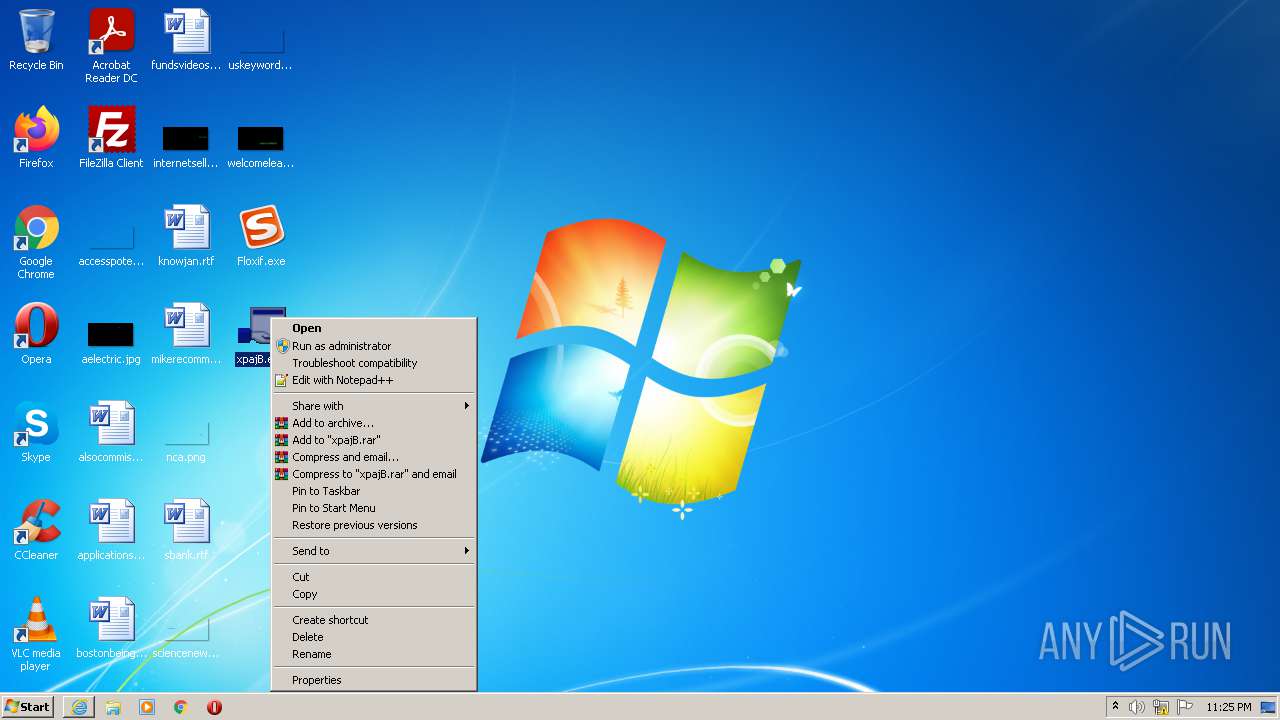Select the Acrobat Reader DC icon
Screen dimensions: 1280x720
pos(111,45)
